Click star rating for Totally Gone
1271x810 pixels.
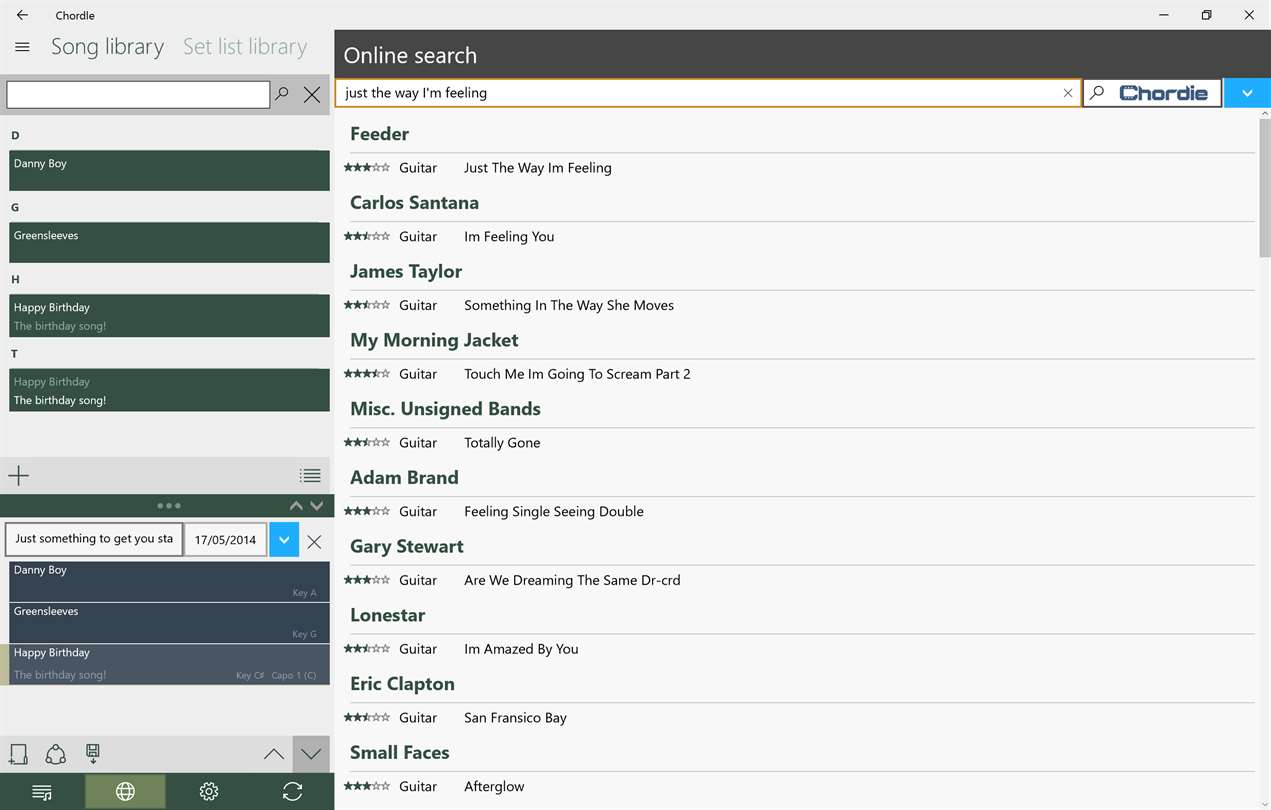coord(367,443)
